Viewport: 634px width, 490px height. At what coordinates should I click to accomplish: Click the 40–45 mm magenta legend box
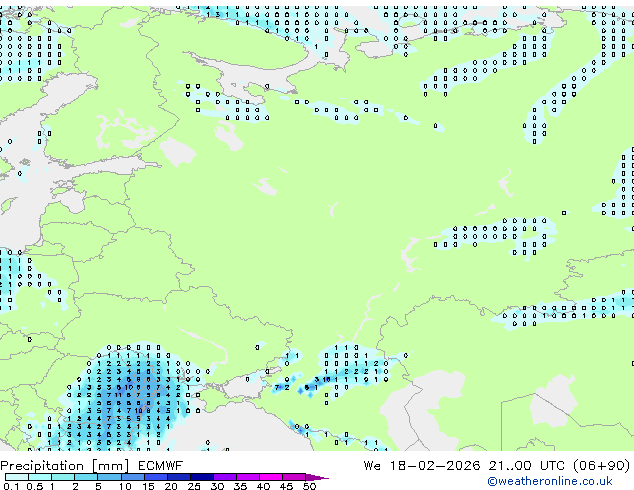point(271,477)
